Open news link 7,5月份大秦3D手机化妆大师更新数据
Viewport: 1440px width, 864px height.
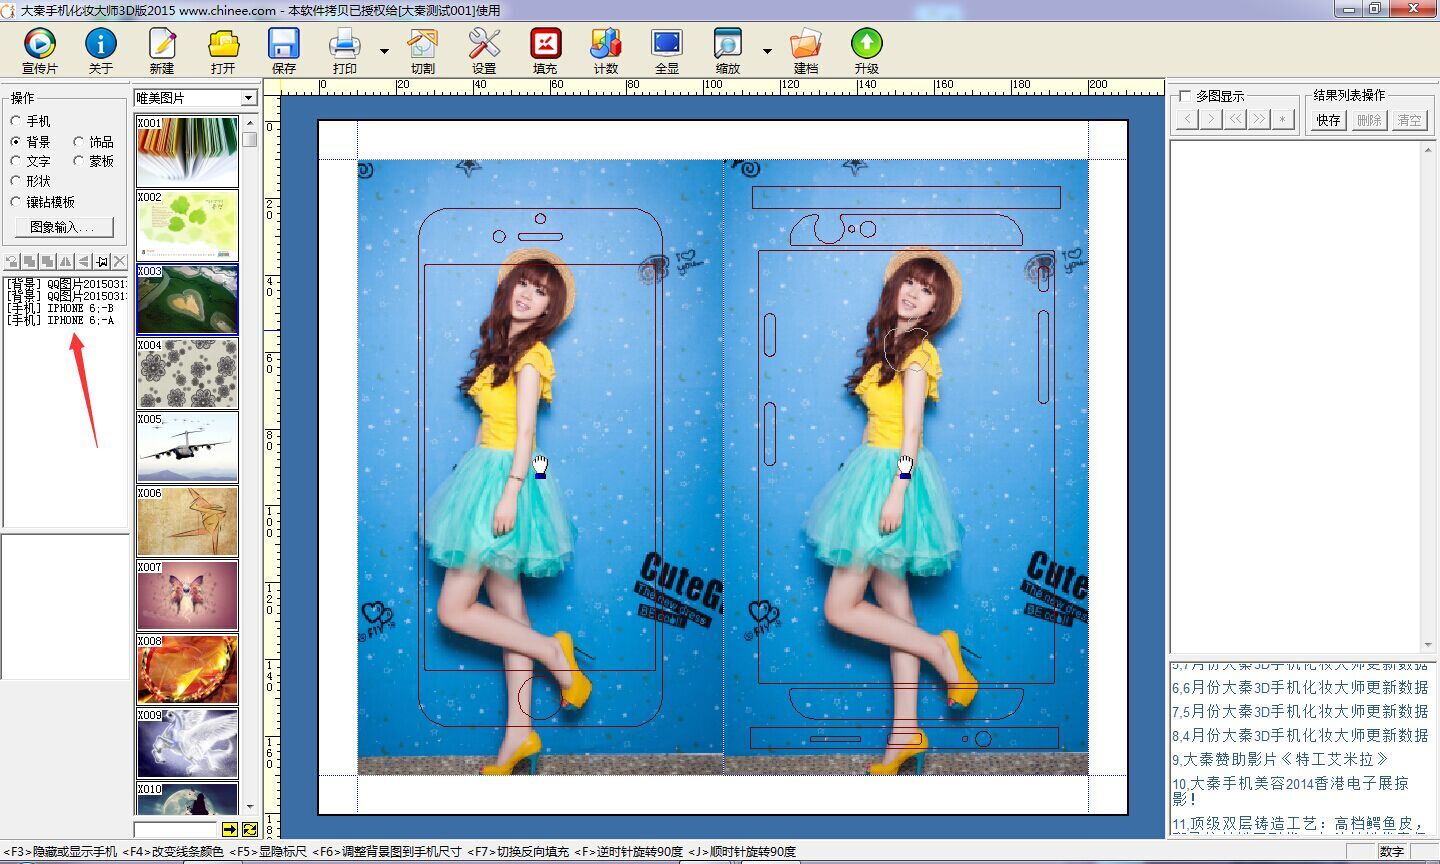click(x=1300, y=711)
